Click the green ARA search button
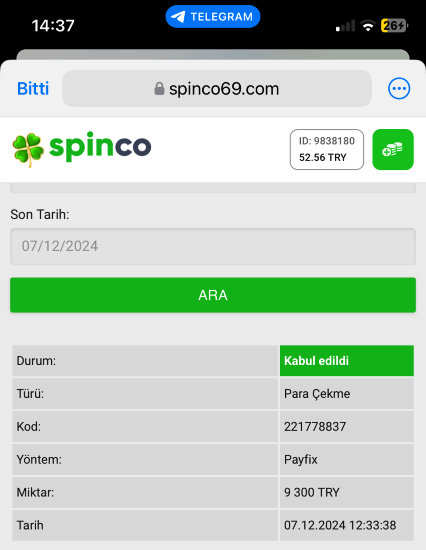 [213, 295]
